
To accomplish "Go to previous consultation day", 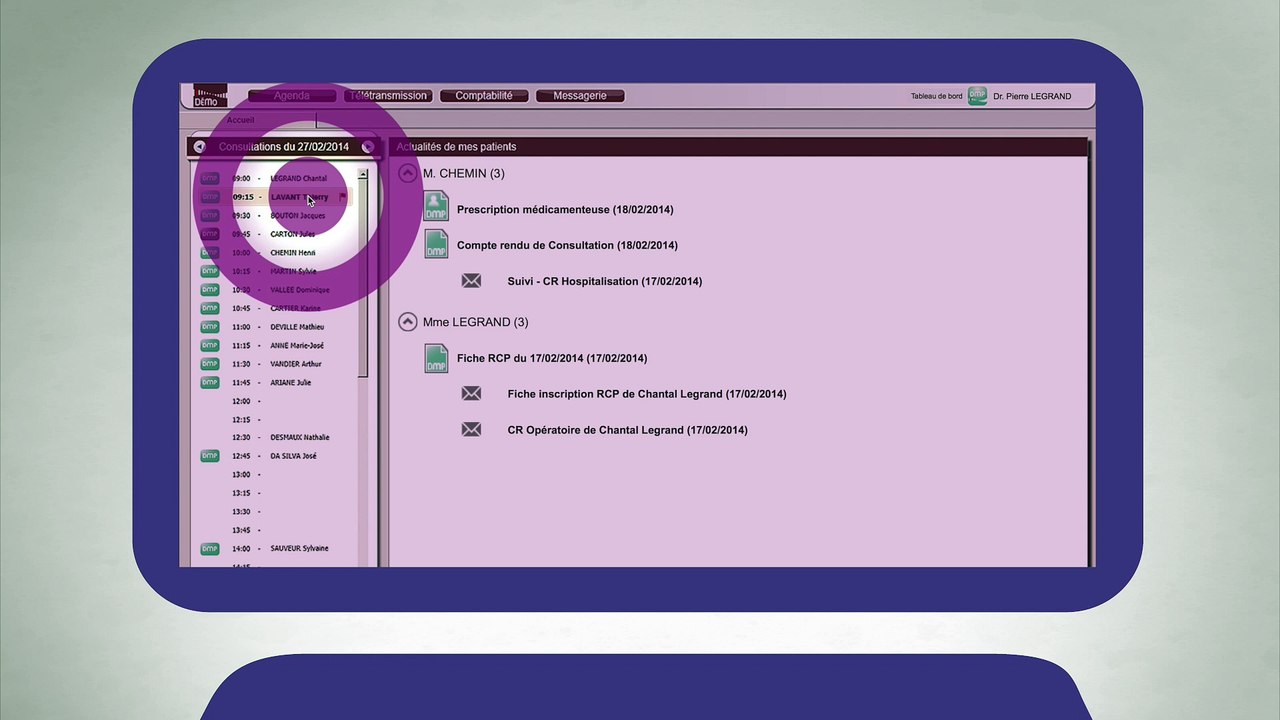I will (x=199, y=147).
